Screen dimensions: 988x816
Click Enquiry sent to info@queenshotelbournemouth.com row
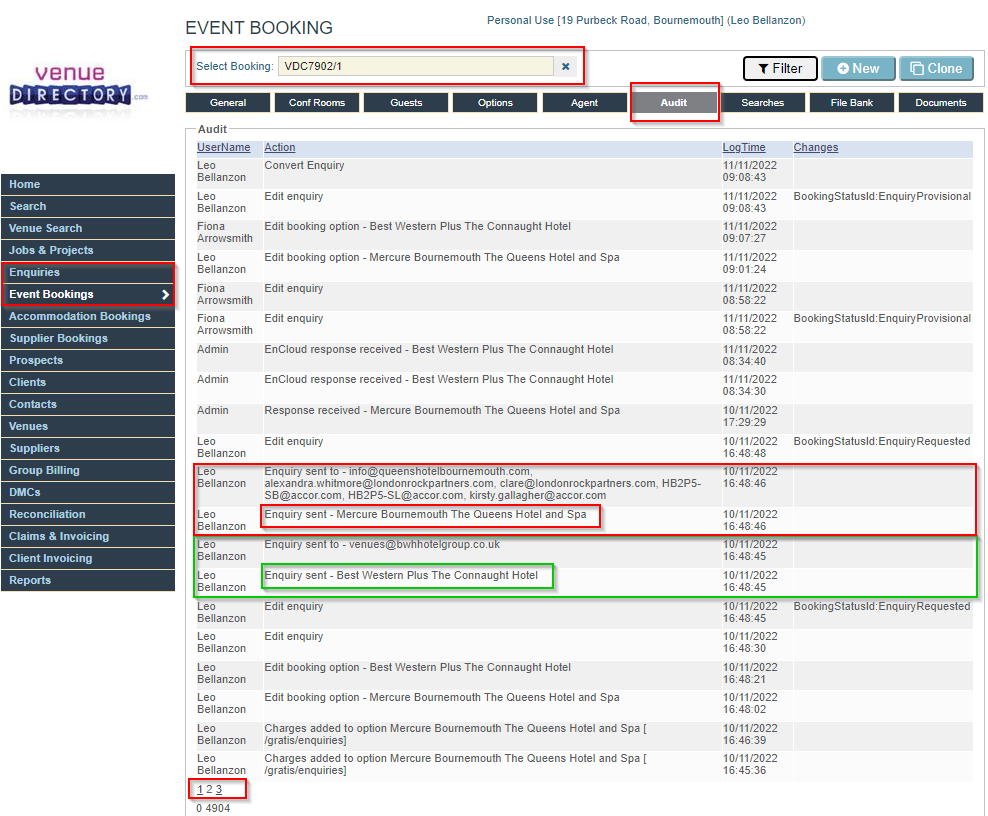pyautogui.click(x=584, y=484)
